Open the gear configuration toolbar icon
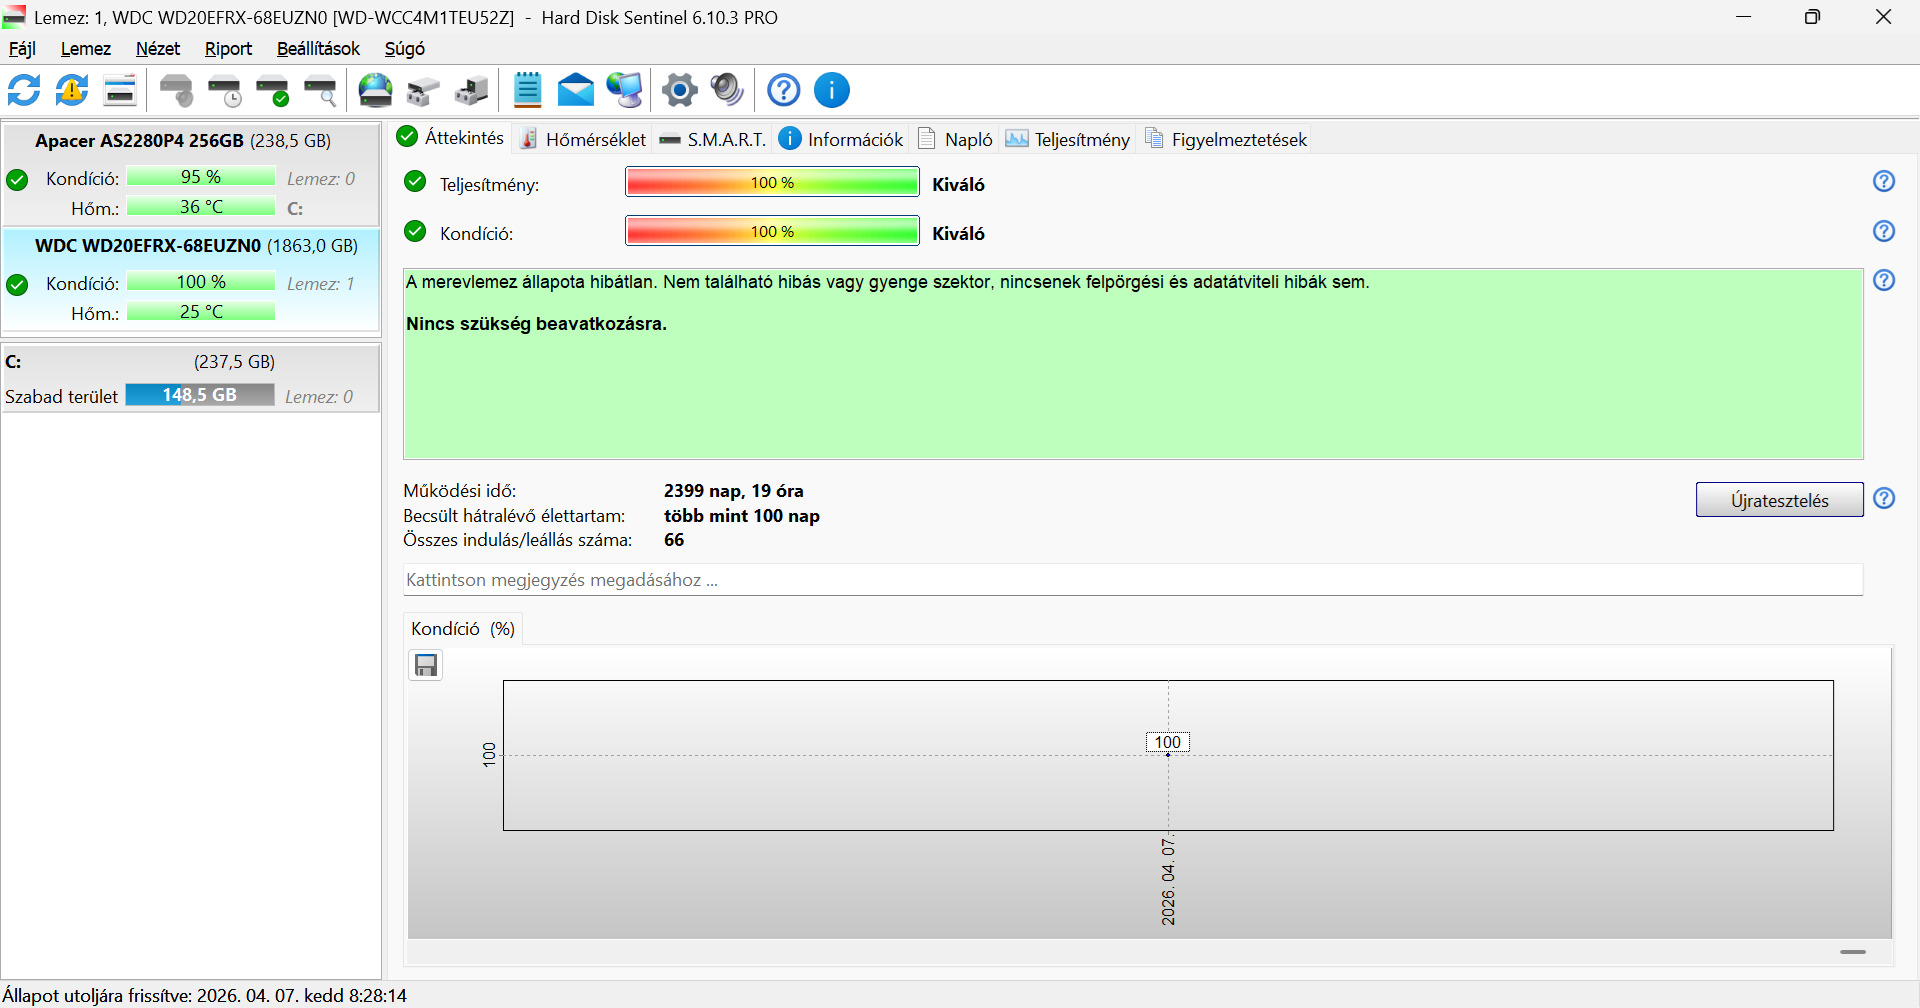The height and width of the screenshot is (1008, 1920). [x=680, y=90]
